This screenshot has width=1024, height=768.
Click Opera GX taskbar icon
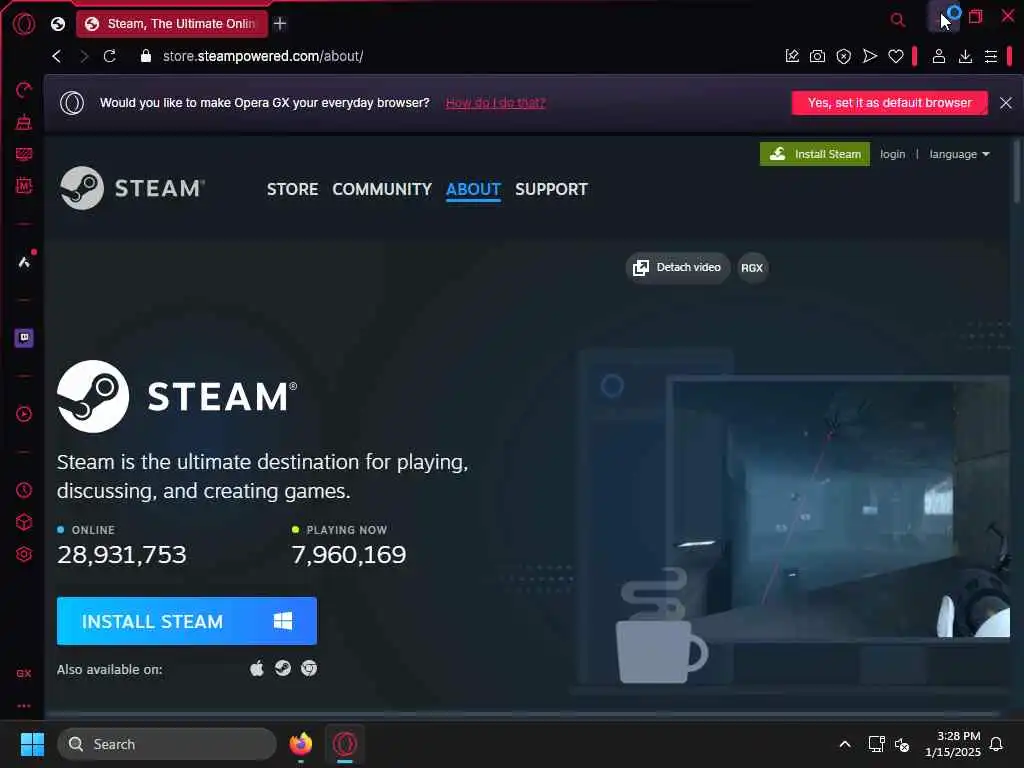(345, 744)
